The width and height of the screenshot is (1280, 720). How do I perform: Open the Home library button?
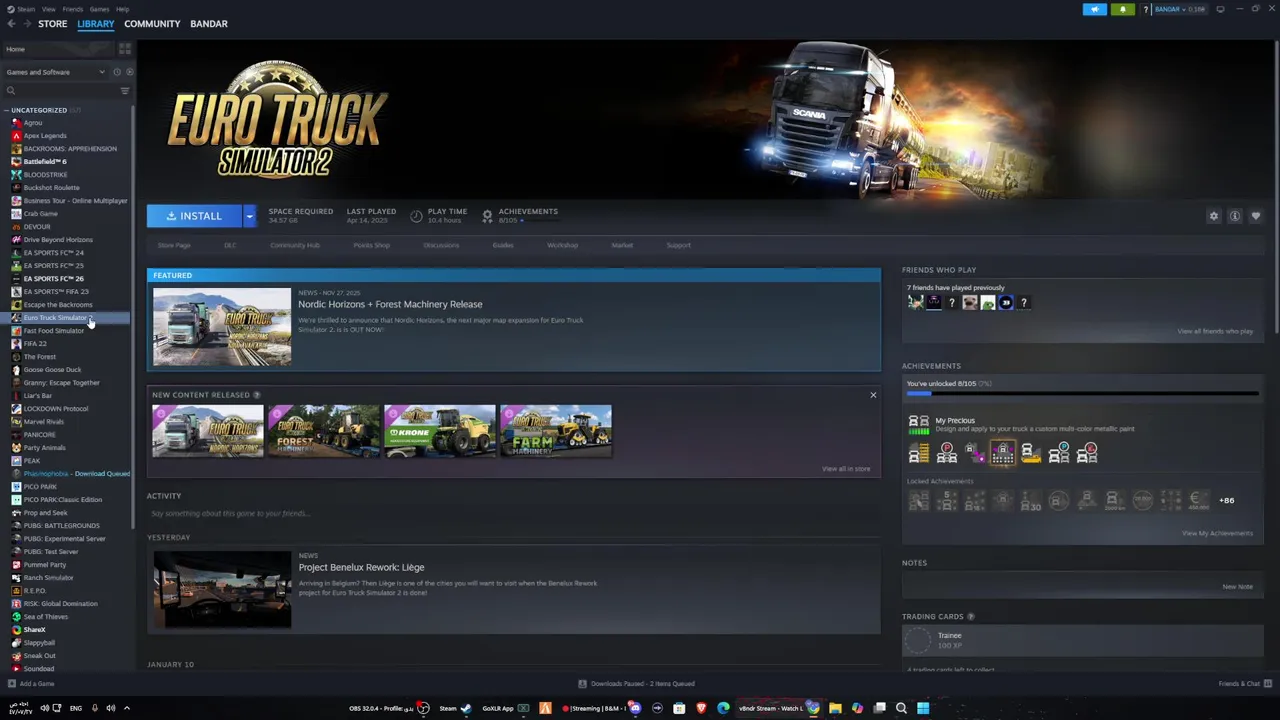[x=60, y=49]
